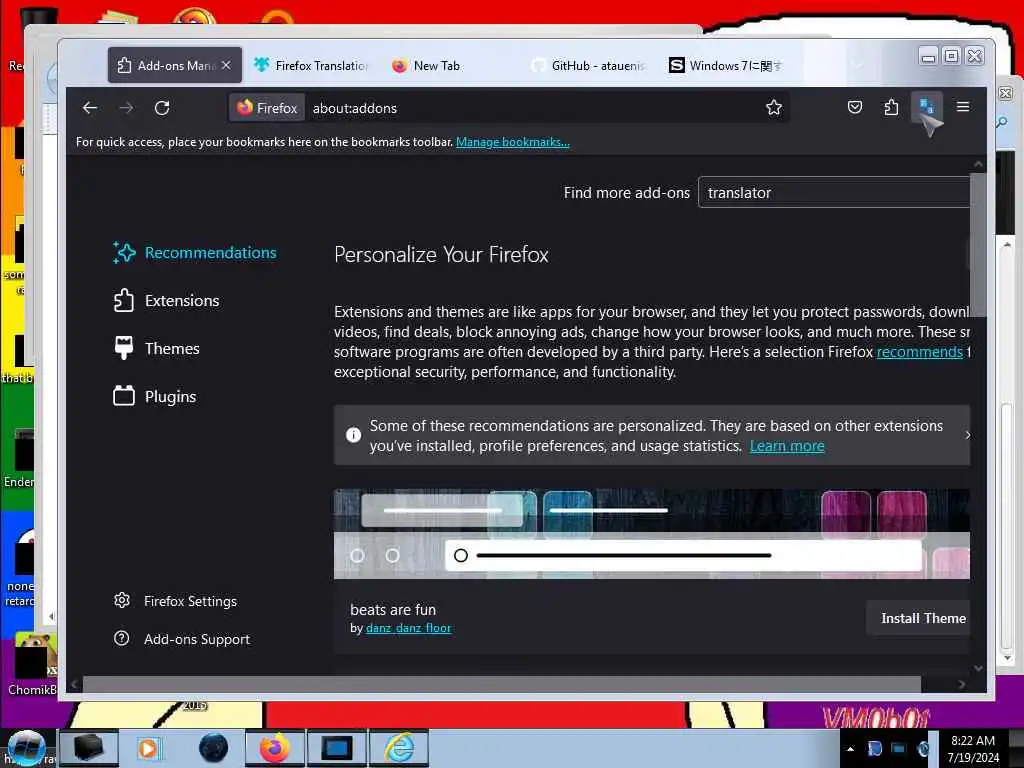Open the list all tabs dropdown

(857, 65)
